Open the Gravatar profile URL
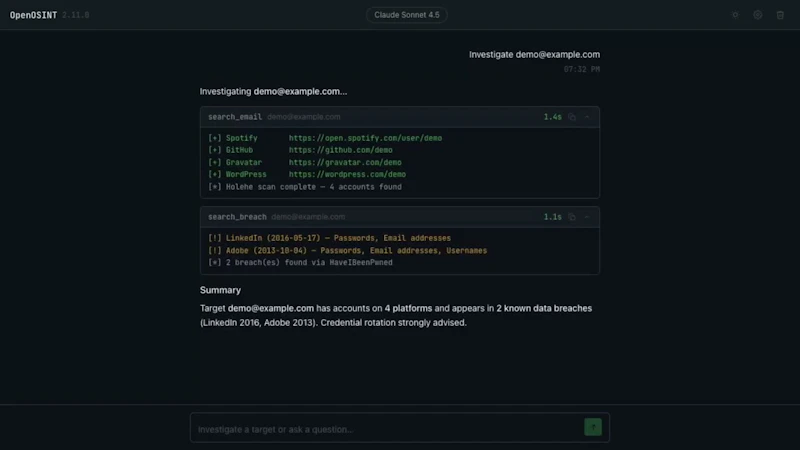This screenshot has height=450, width=800. pyautogui.click(x=345, y=162)
